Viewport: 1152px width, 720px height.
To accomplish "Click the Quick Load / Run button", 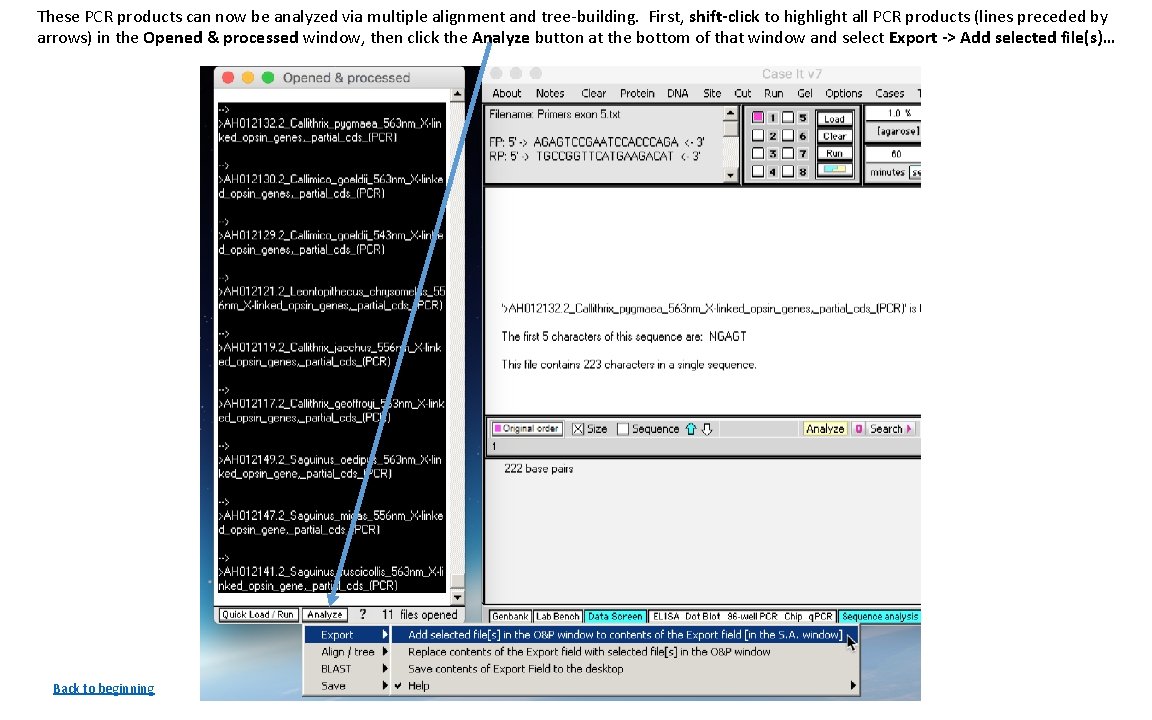I will pos(257,614).
